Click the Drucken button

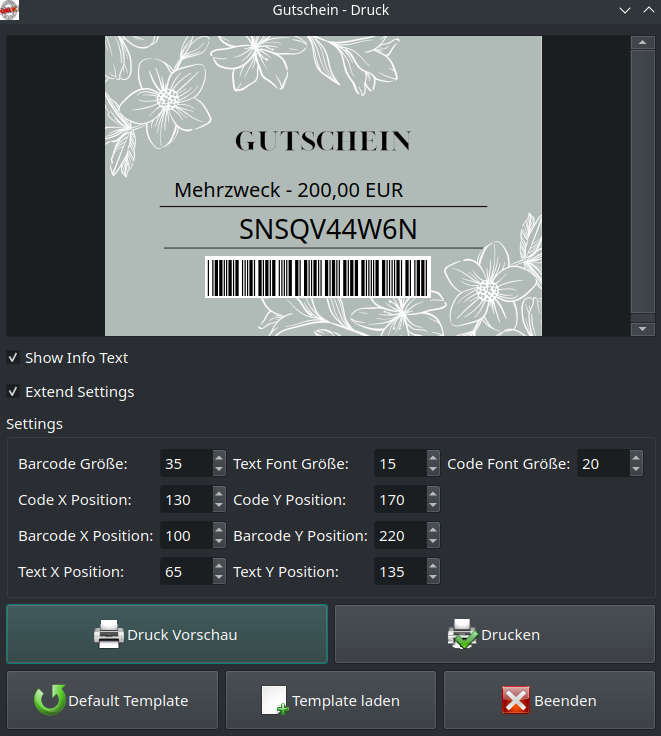coord(495,634)
